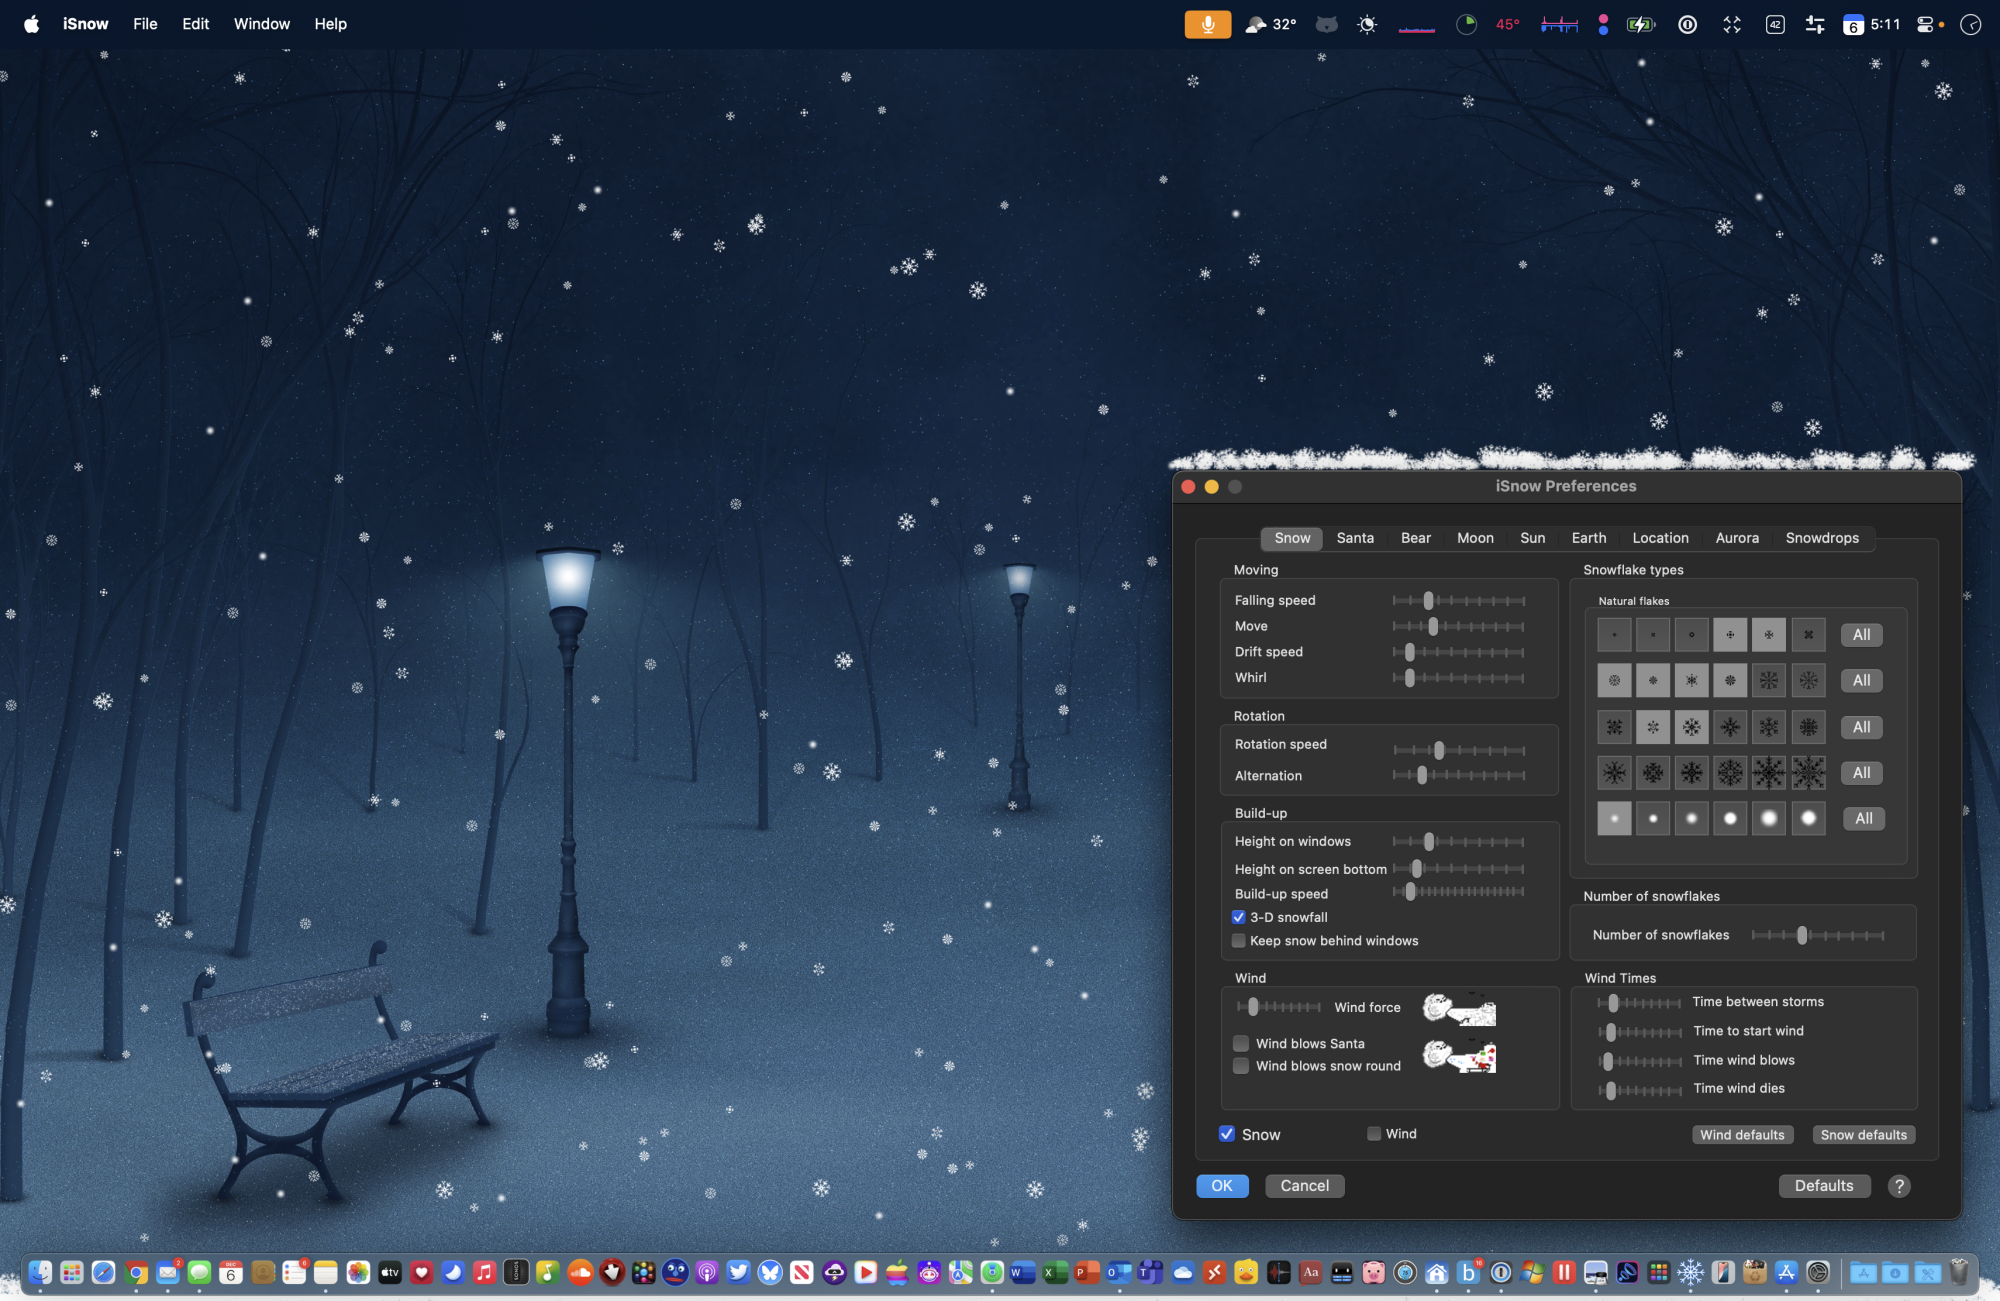The width and height of the screenshot is (2000, 1301).
Task: Open the help question mark button
Action: (x=1898, y=1186)
